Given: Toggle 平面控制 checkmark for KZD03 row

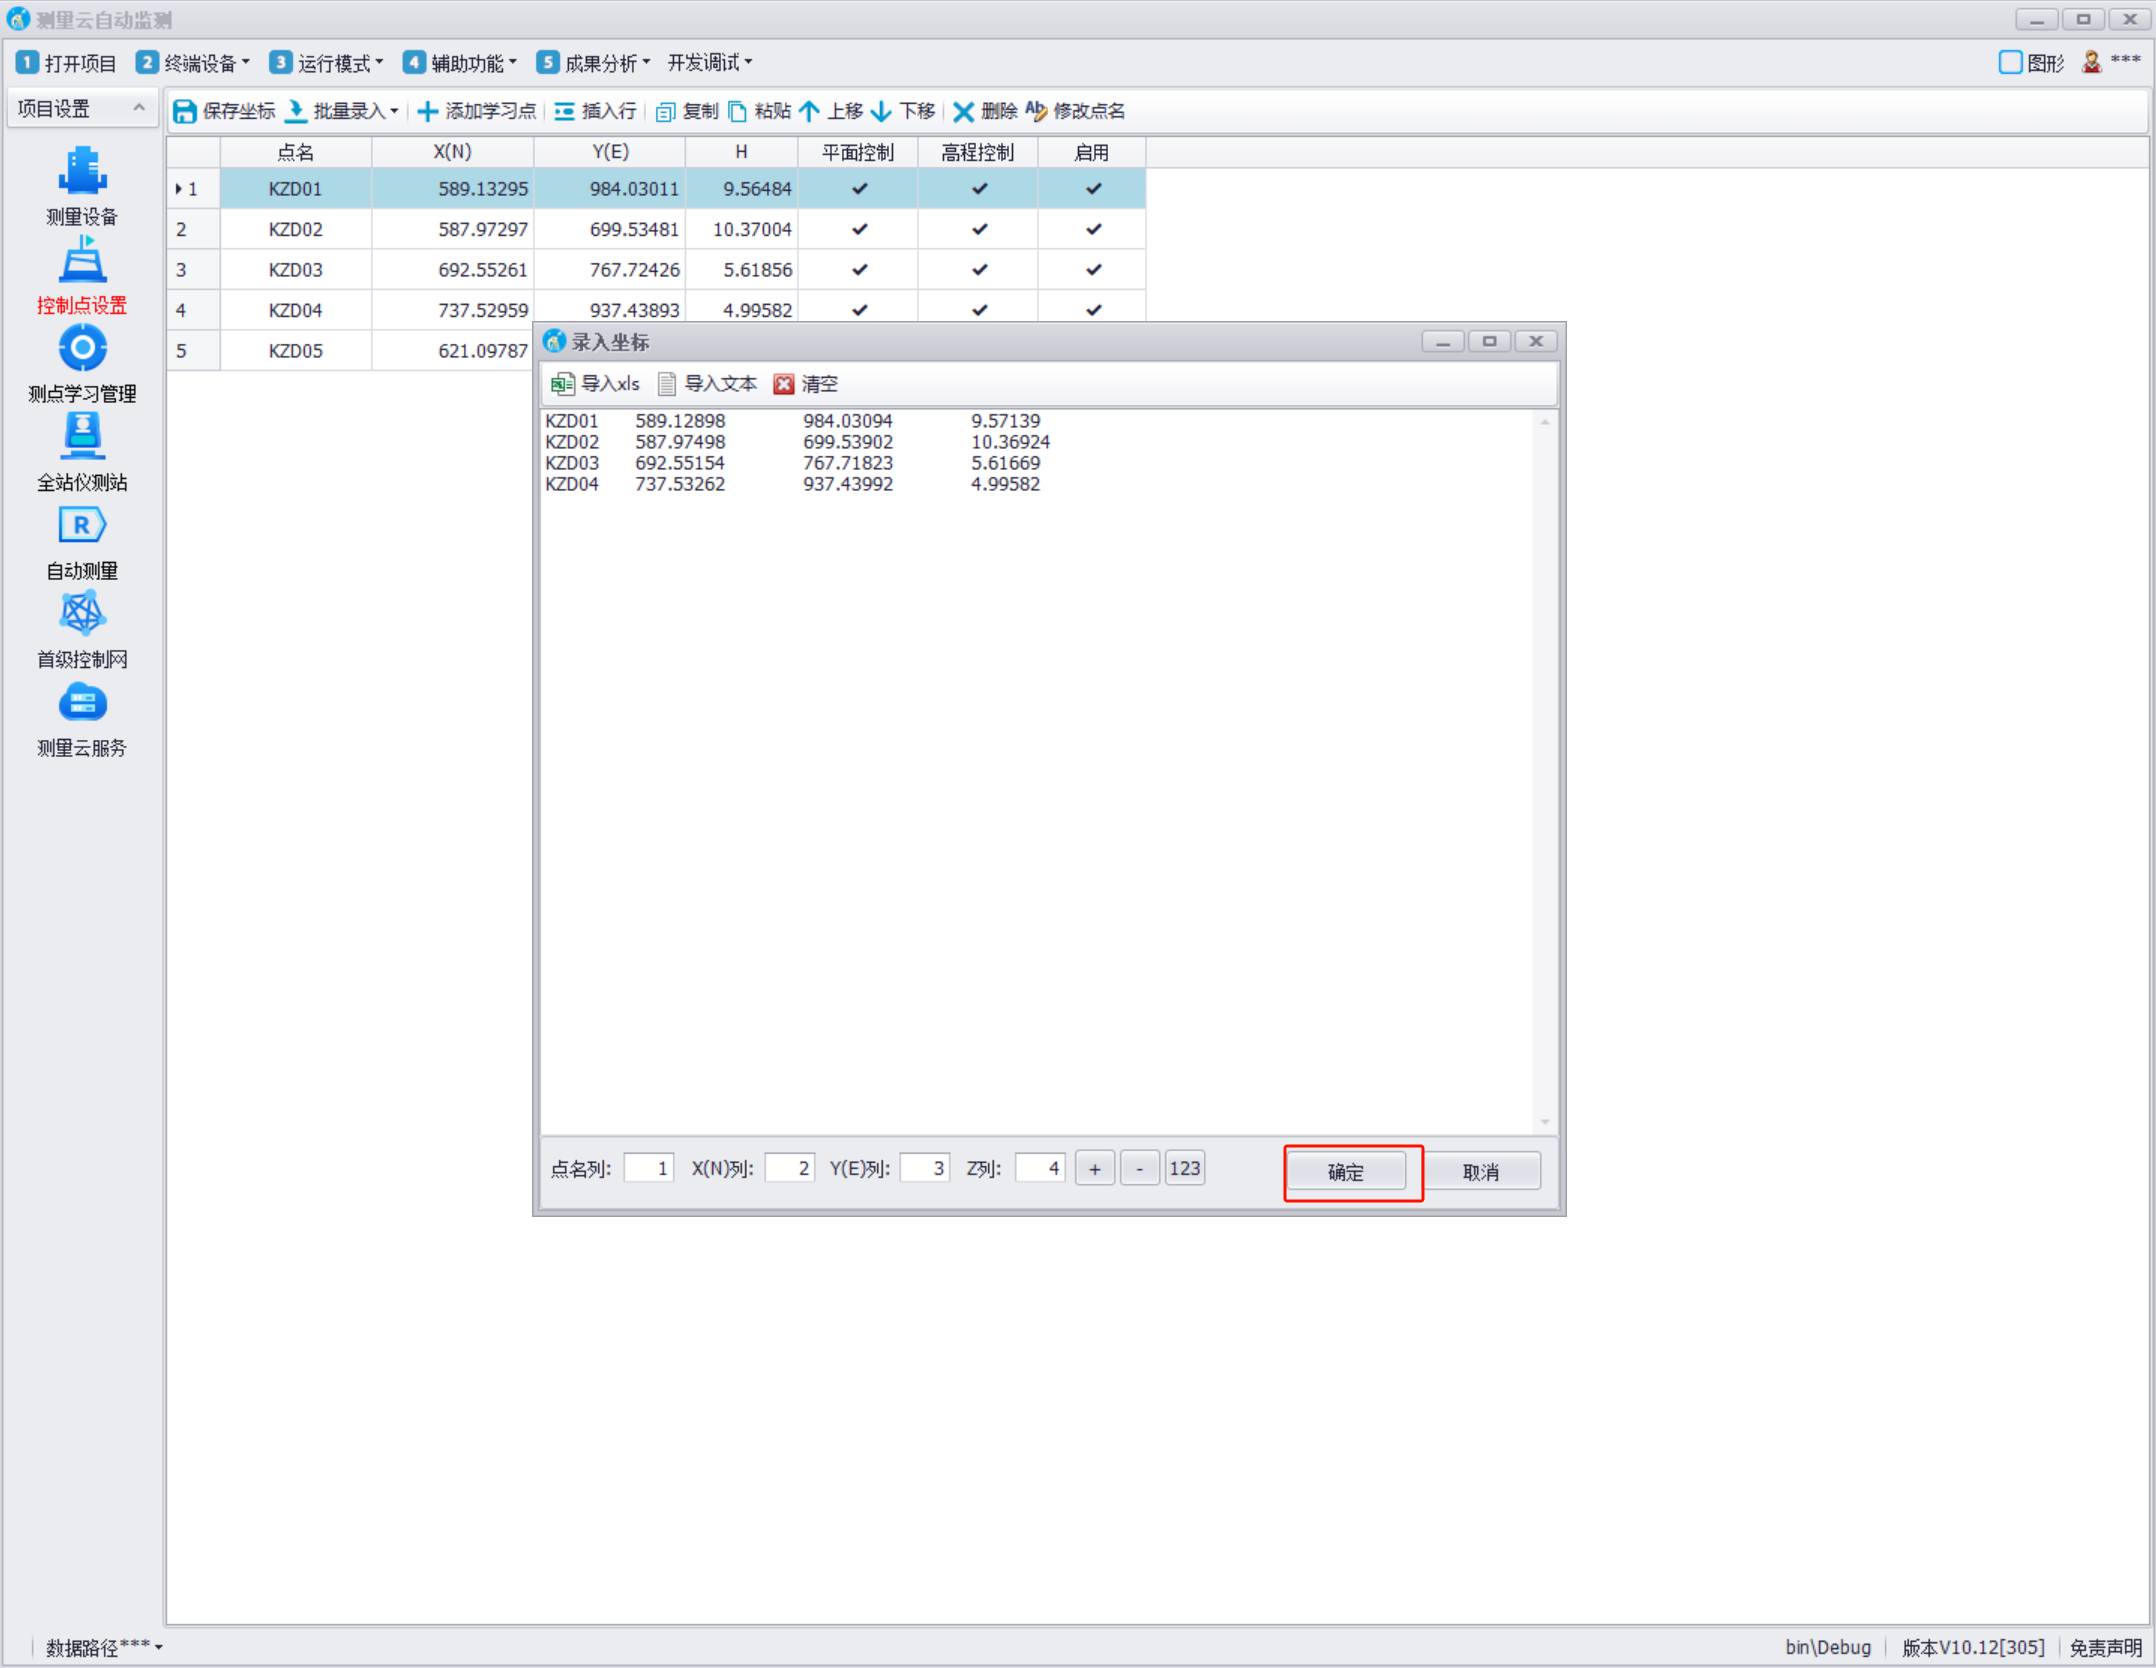Looking at the screenshot, I should point(859,270).
